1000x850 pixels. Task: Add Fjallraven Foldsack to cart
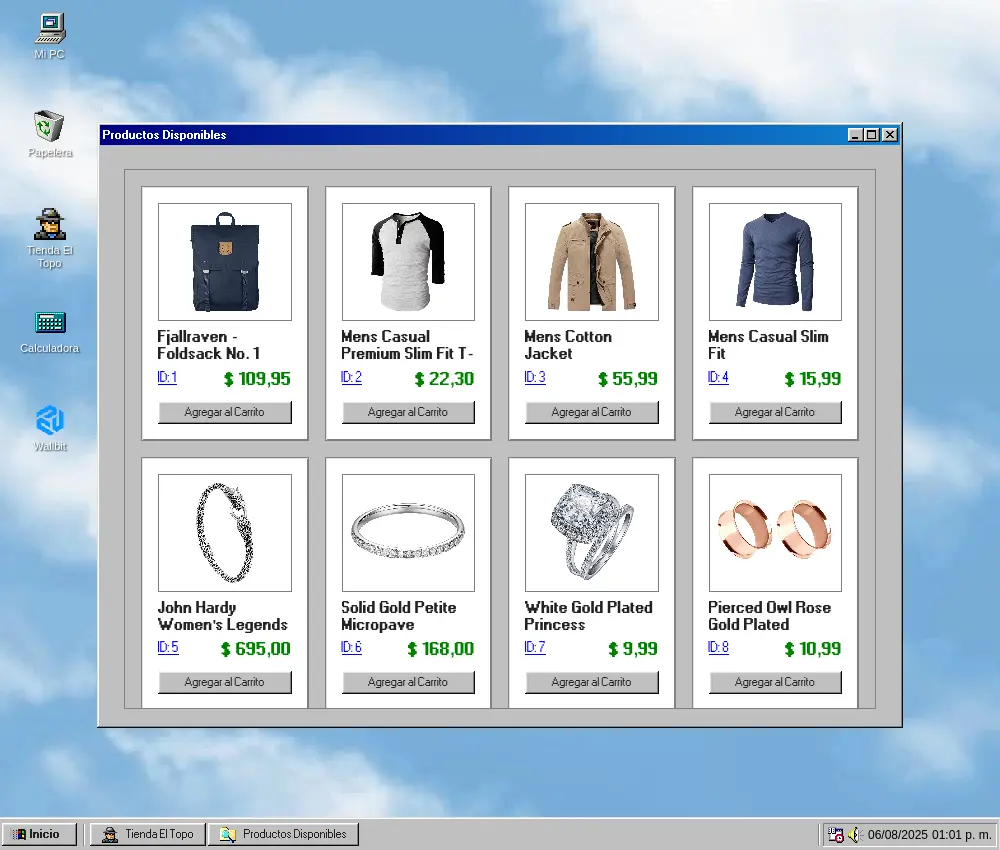coord(224,412)
